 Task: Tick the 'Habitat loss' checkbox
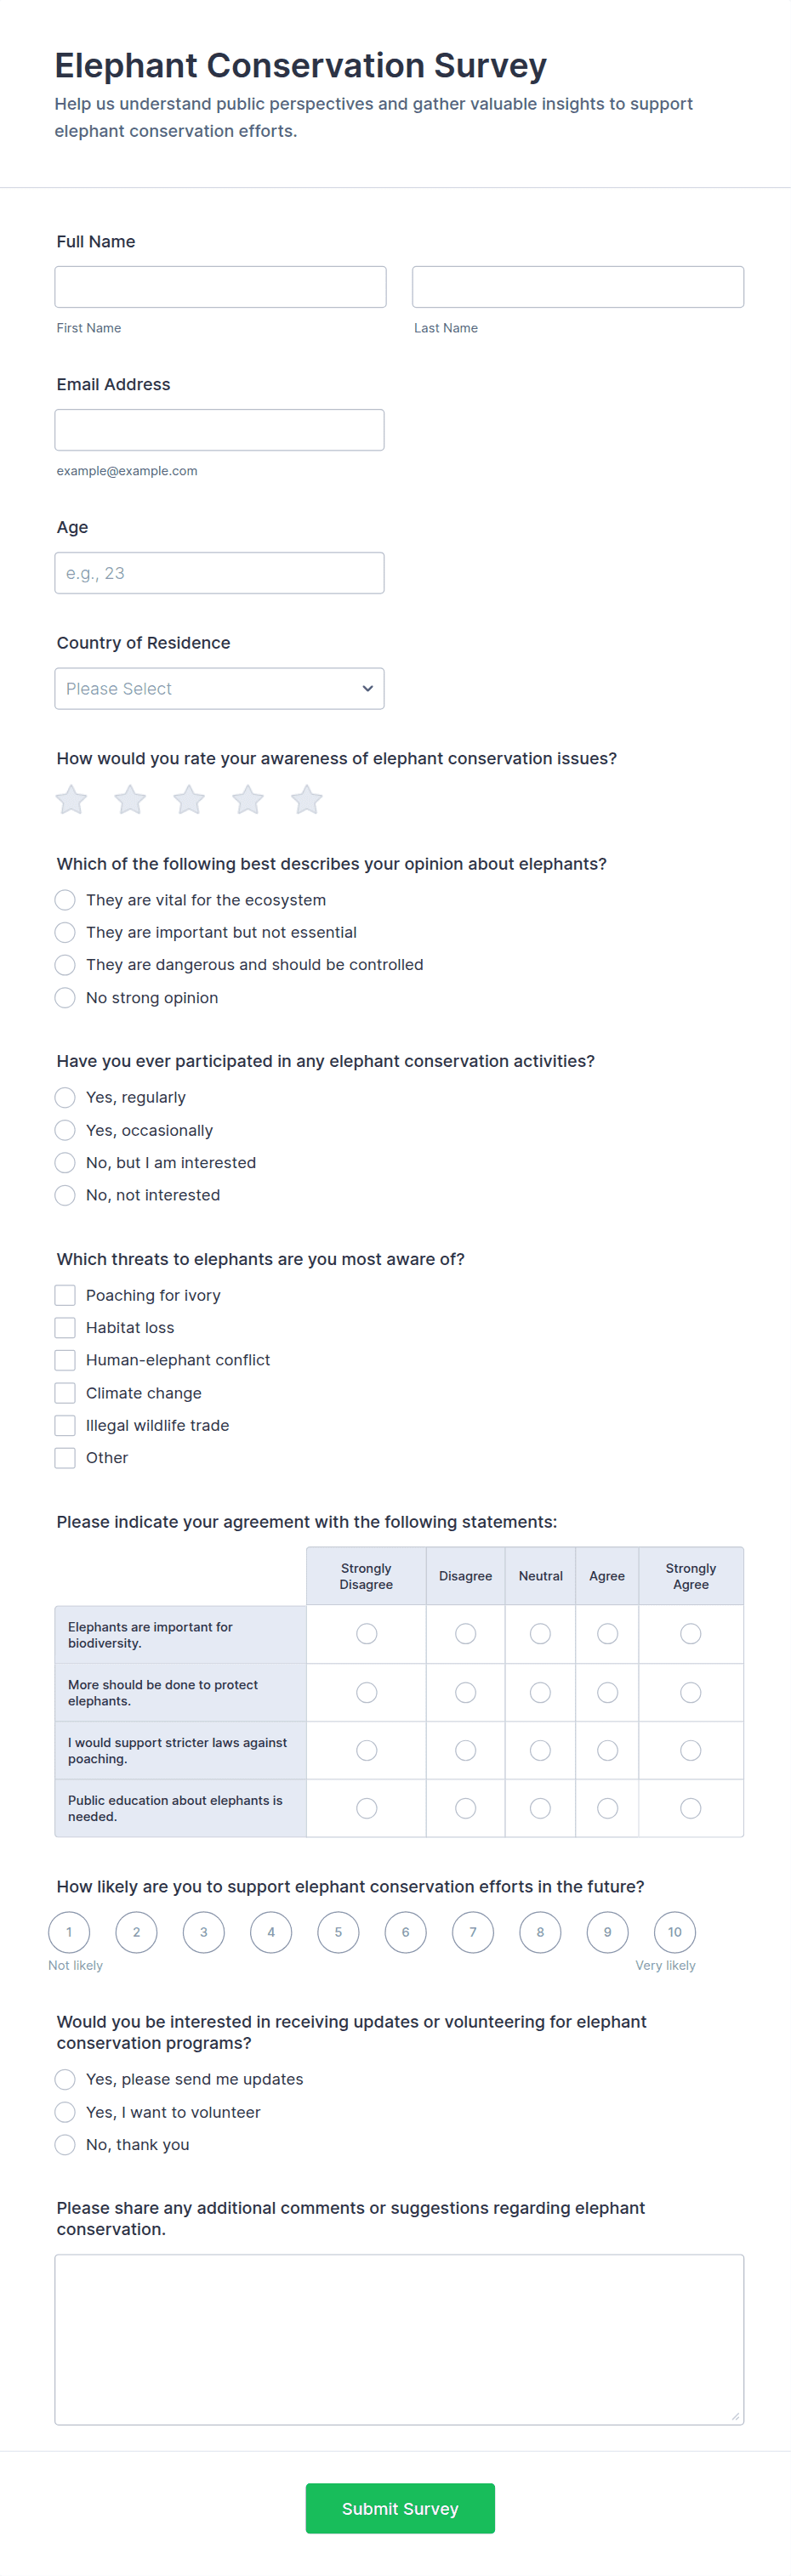tap(65, 1328)
